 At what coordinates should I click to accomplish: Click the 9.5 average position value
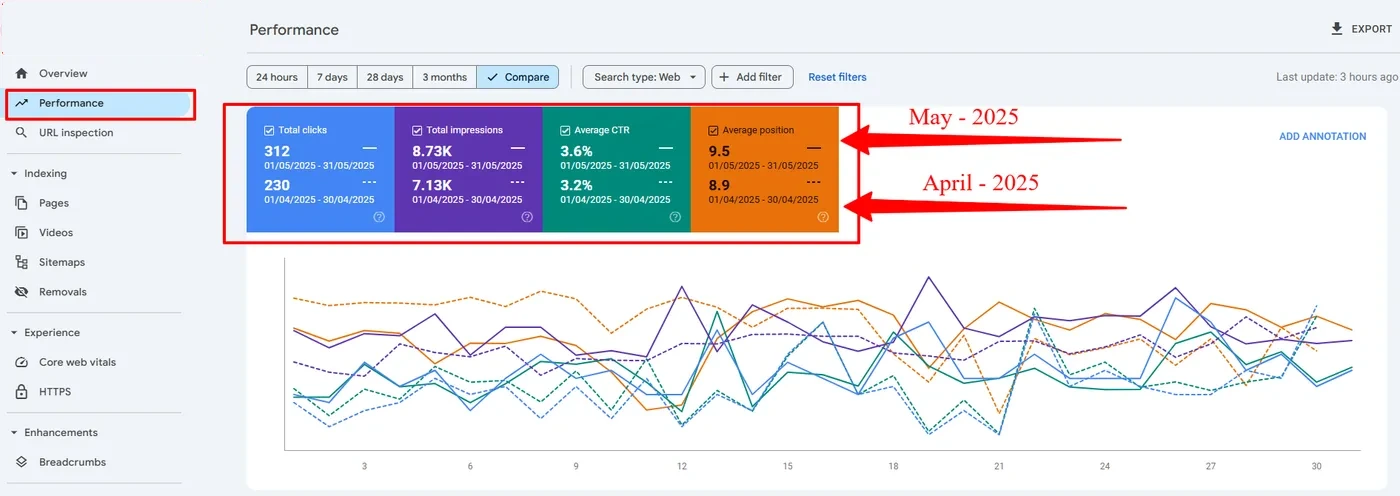[x=719, y=151]
